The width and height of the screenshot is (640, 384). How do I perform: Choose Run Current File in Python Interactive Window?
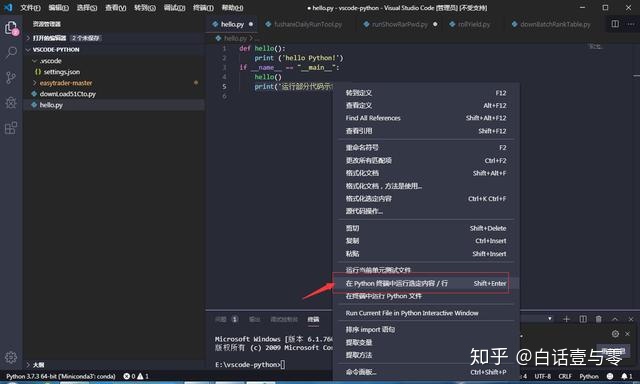point(426,313)
